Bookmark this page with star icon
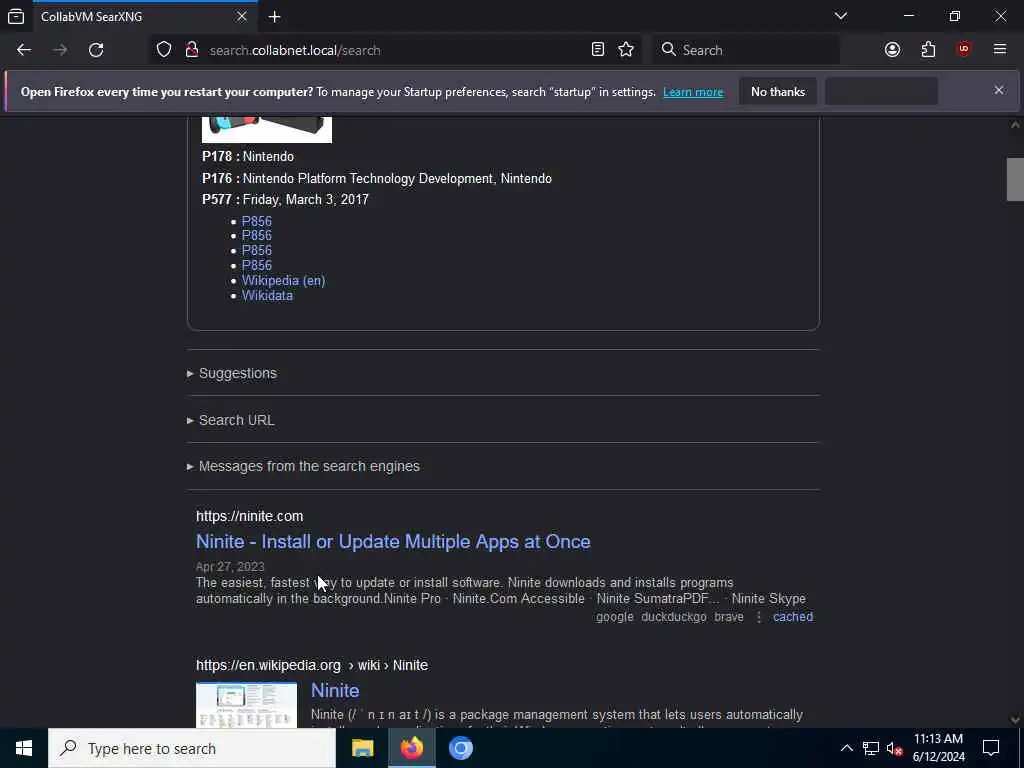The height and width of the screenshot is (768, 1024). pyautogui.click(x=626, y=50)
